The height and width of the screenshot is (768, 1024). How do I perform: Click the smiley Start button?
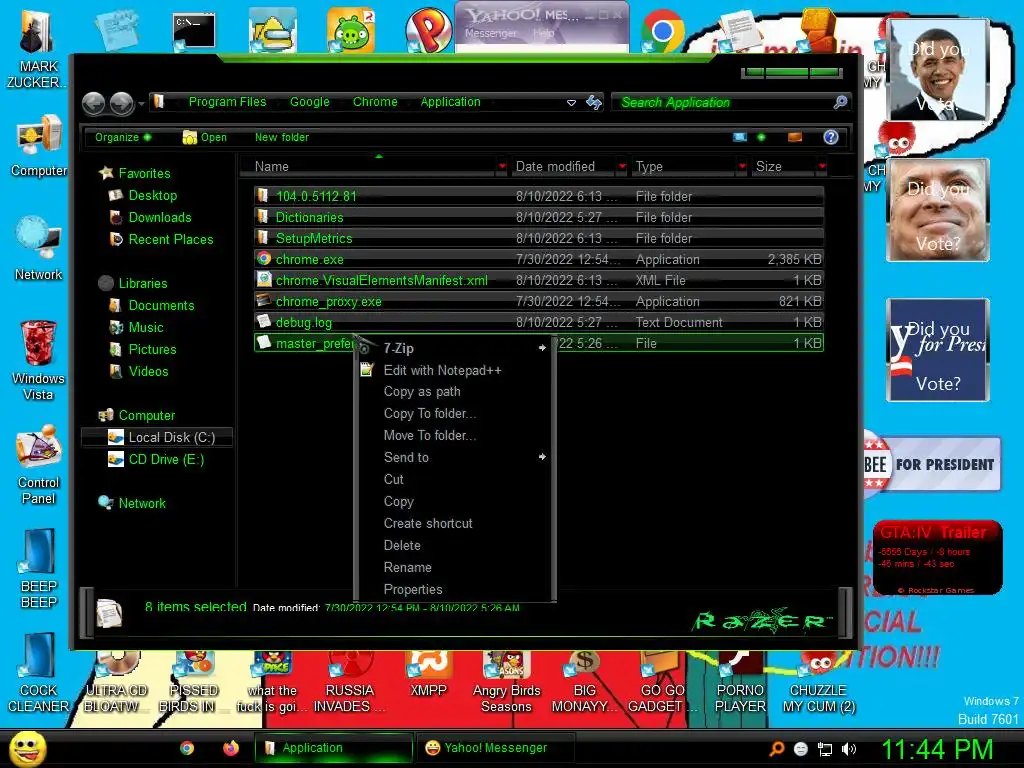pos(27,748)
